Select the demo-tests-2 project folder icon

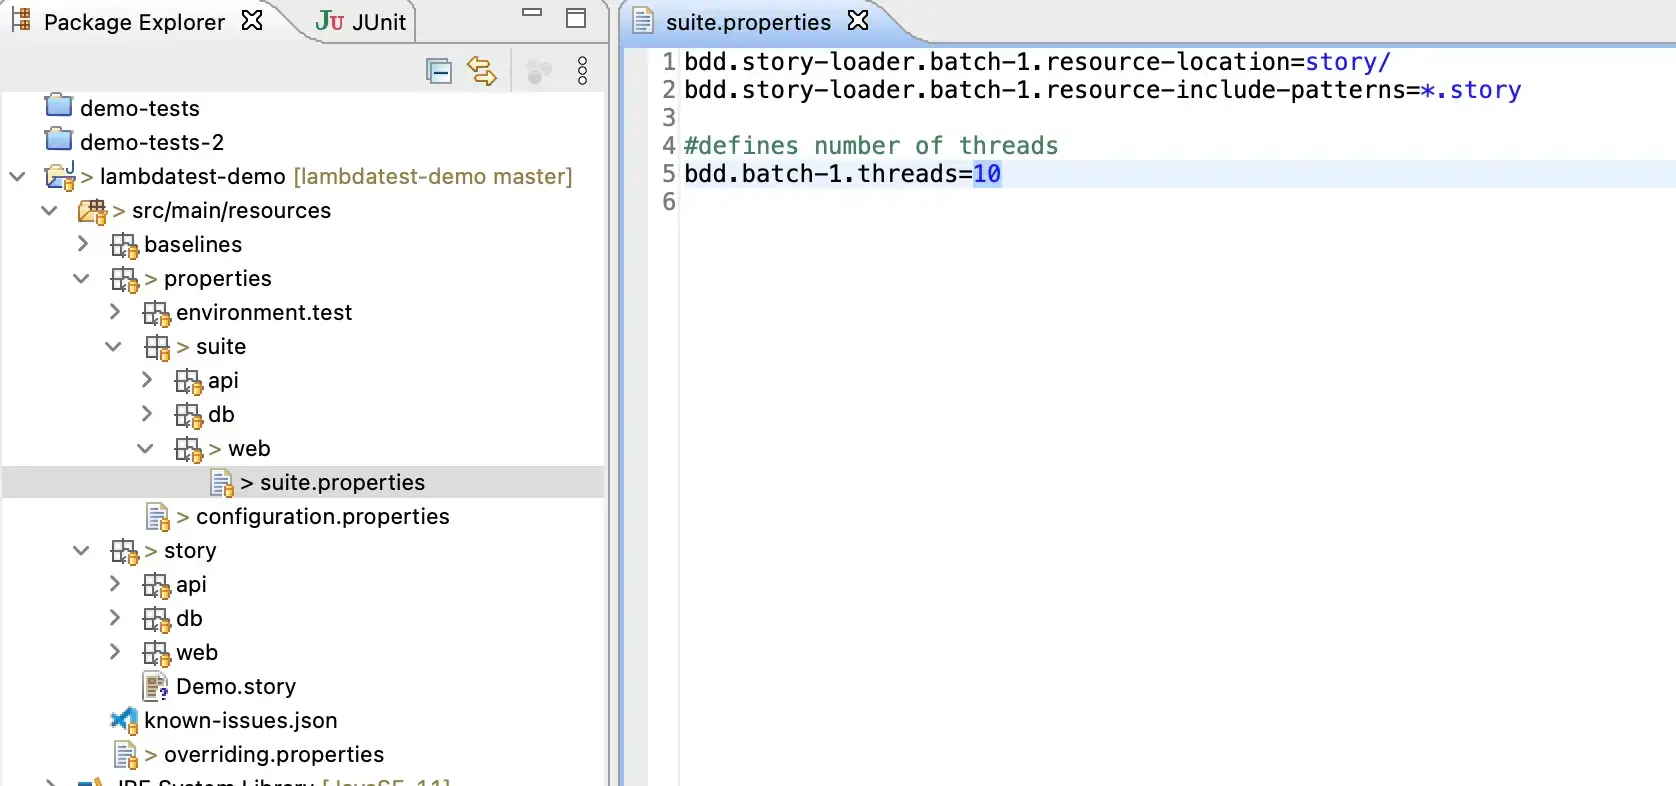[x=60, y=139]
